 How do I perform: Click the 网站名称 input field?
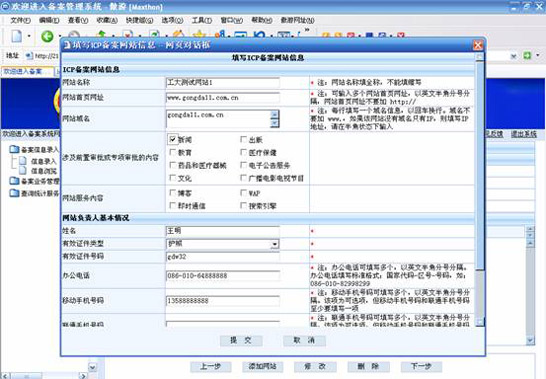click(223, 83)
